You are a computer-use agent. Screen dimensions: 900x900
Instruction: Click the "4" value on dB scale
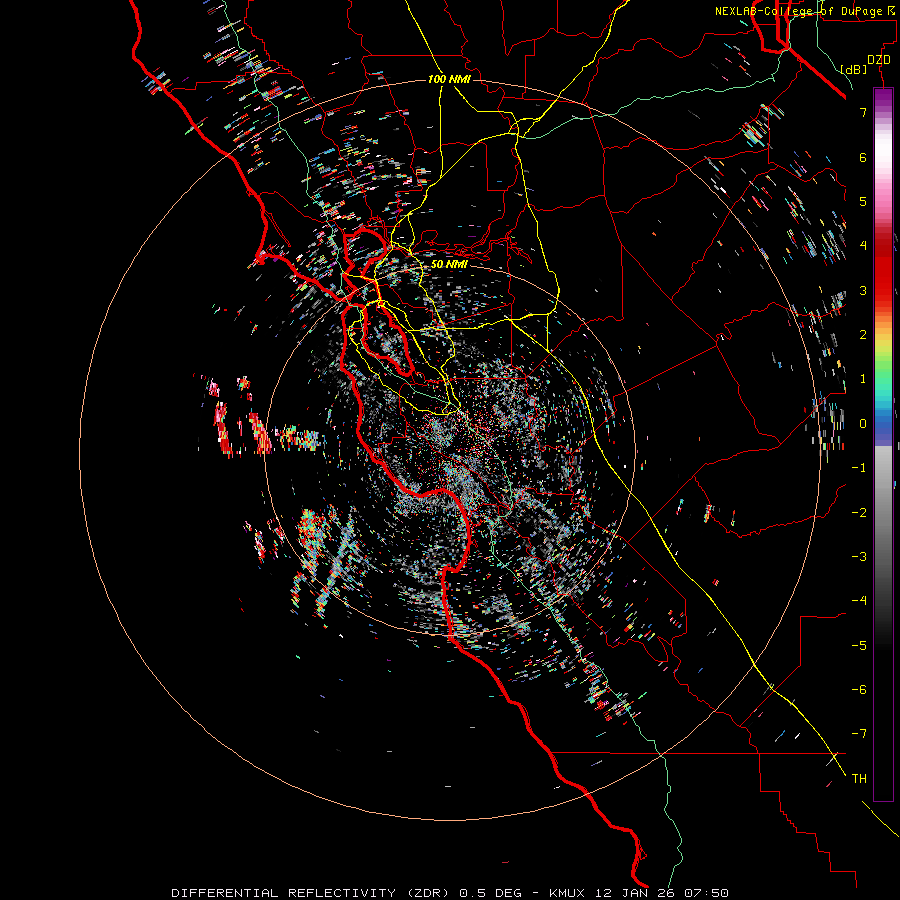click(863, 246)
